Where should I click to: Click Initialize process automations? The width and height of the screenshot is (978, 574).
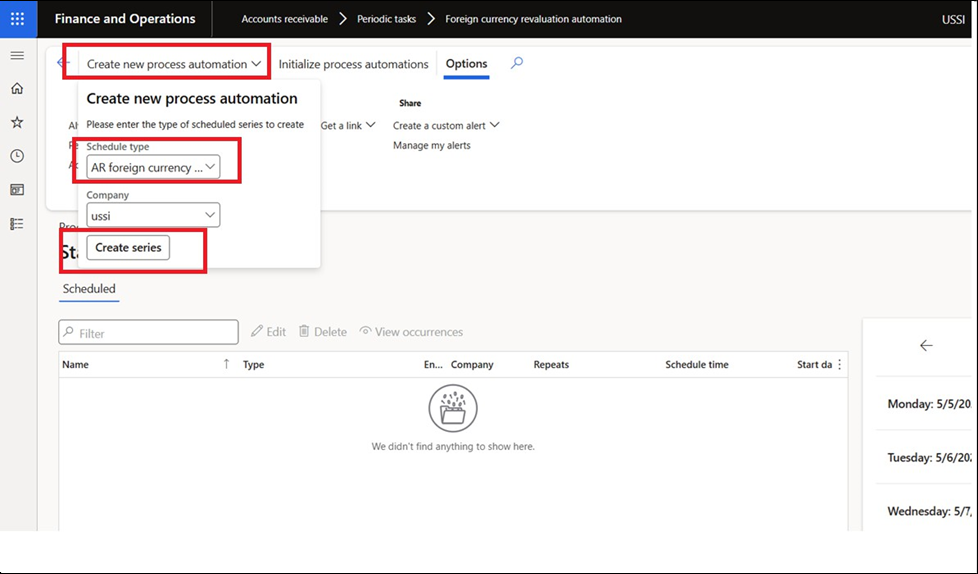(x=353, y=64)
